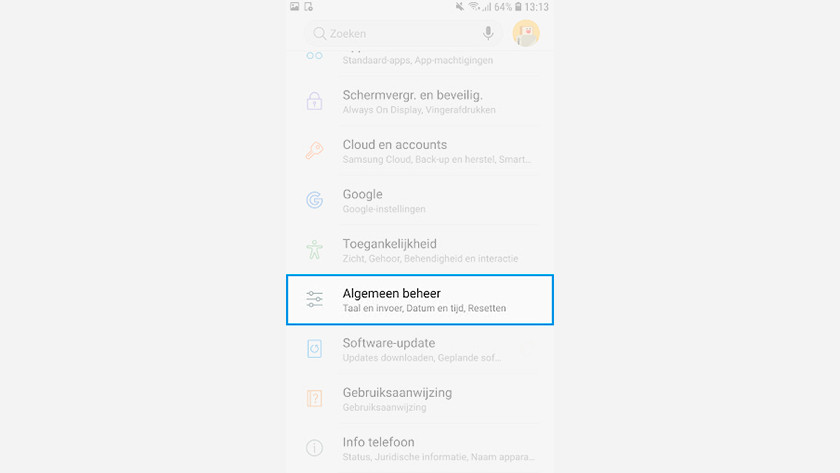Tap the battery status icon
The image size is (840, 473).
click(518, 6)
